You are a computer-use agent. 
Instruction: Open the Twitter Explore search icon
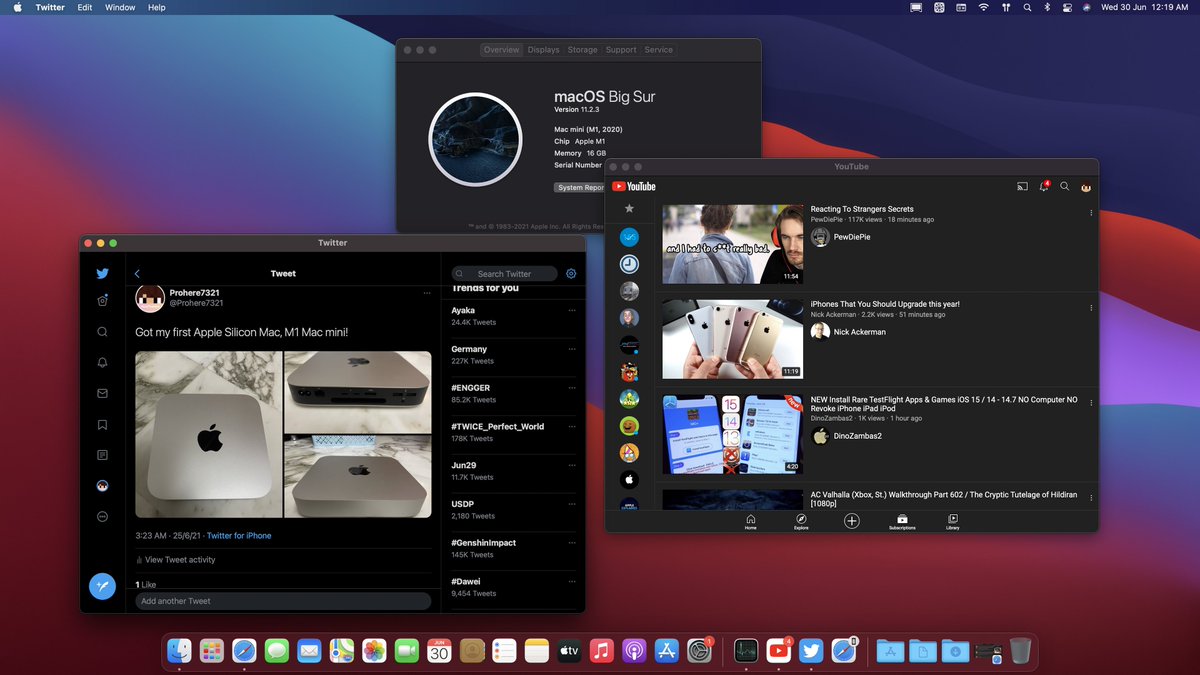(102, 331)
